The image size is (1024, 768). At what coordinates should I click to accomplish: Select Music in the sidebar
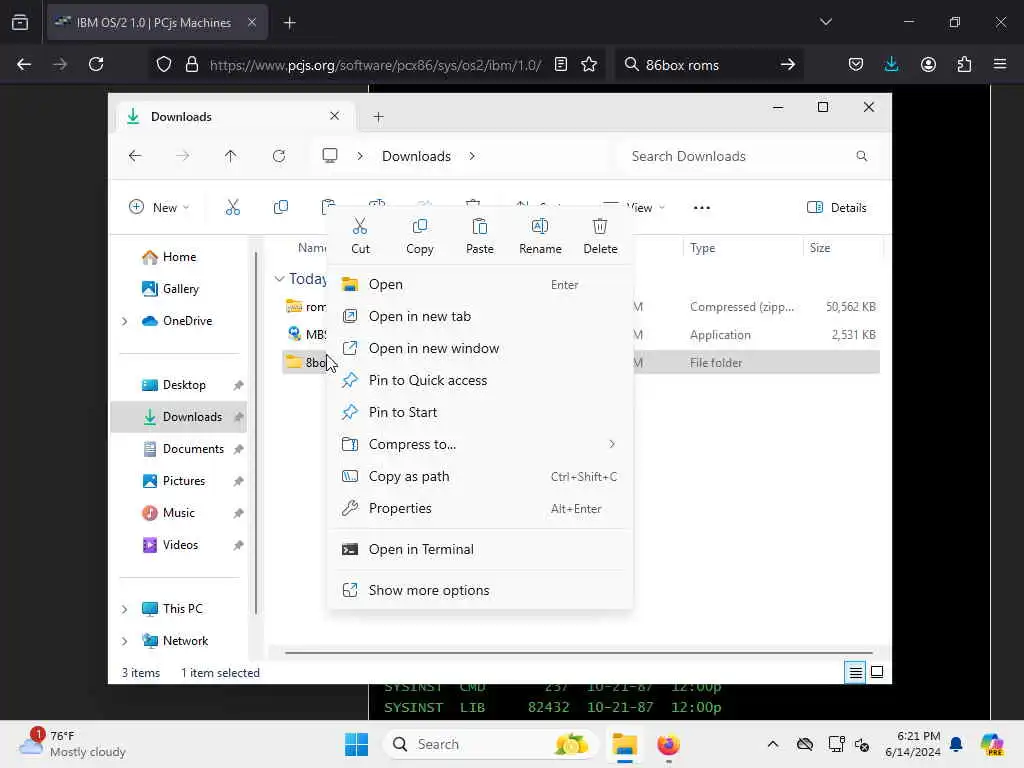click(180, 513)
